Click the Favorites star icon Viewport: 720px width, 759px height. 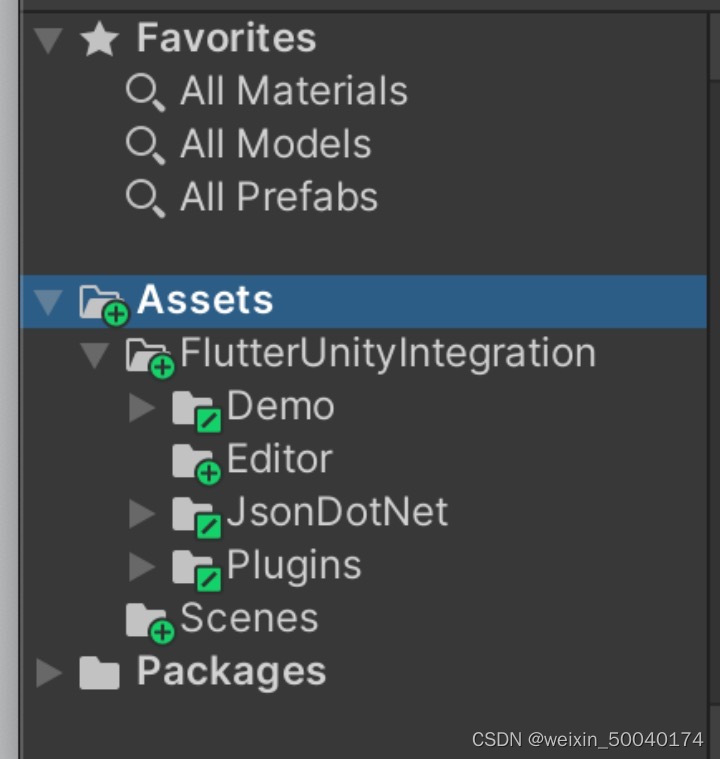(99, 39)
